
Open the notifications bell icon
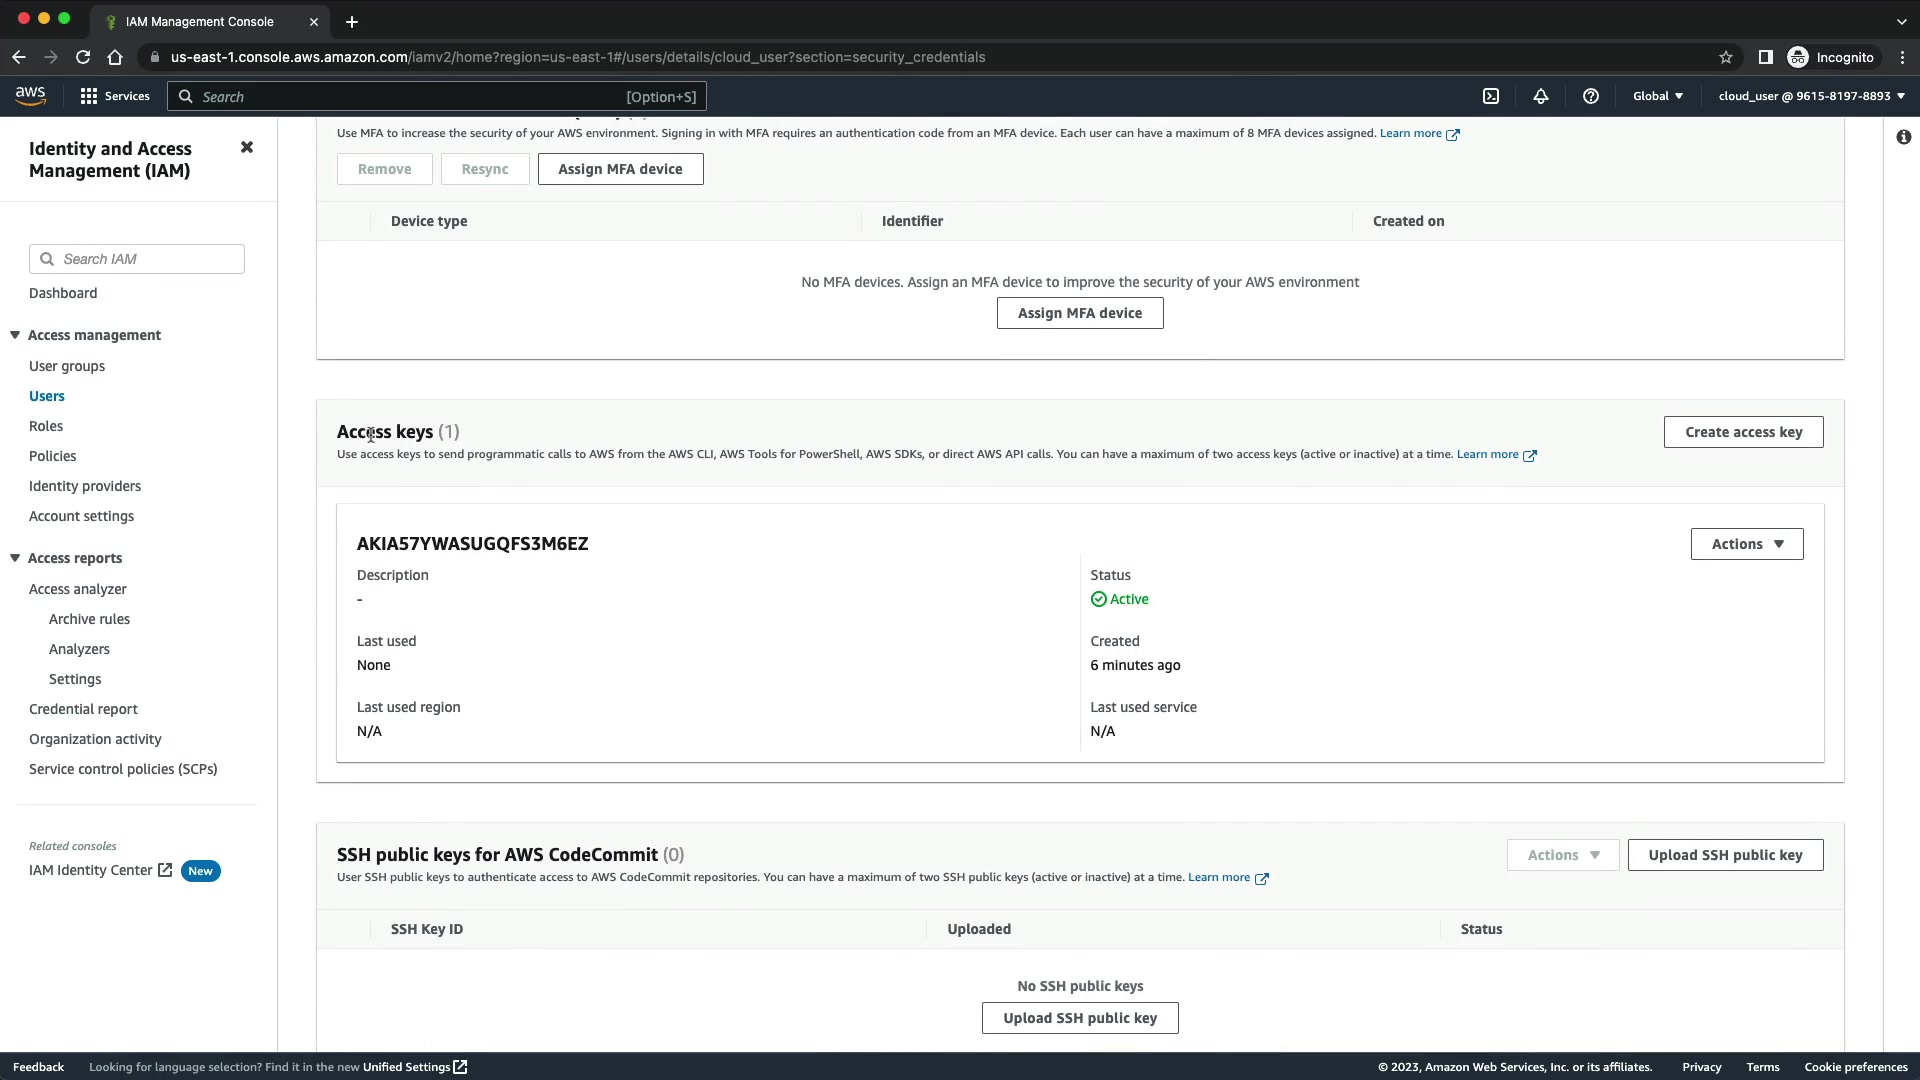click(1540, 96)
